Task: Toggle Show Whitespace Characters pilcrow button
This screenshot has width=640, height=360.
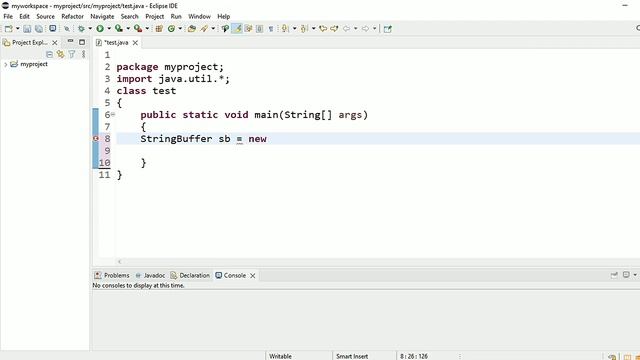Action: click(271, 29)
